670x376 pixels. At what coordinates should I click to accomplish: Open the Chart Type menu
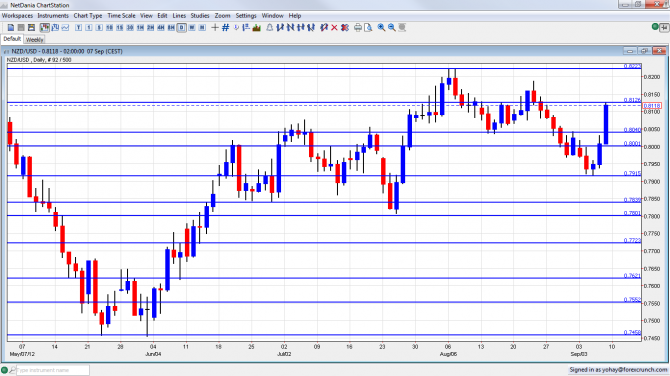coord(88,16)
